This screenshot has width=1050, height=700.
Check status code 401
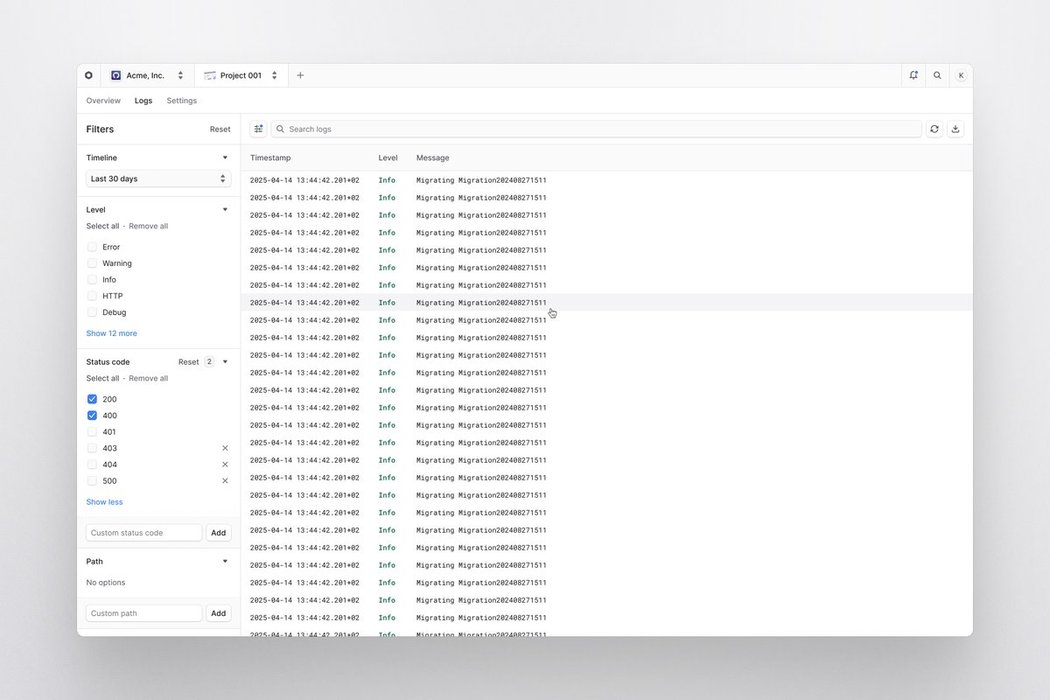[92, 432]
